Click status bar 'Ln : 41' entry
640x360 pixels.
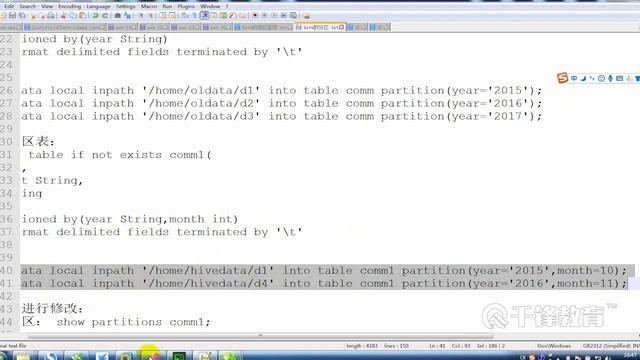(437, 346)
